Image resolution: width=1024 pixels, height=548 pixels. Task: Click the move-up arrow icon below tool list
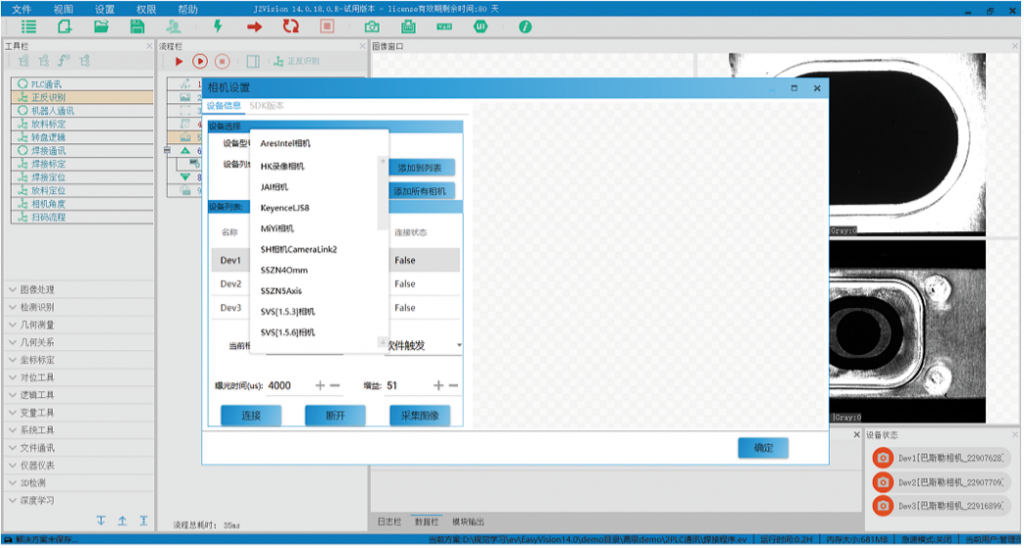[122, 521]
